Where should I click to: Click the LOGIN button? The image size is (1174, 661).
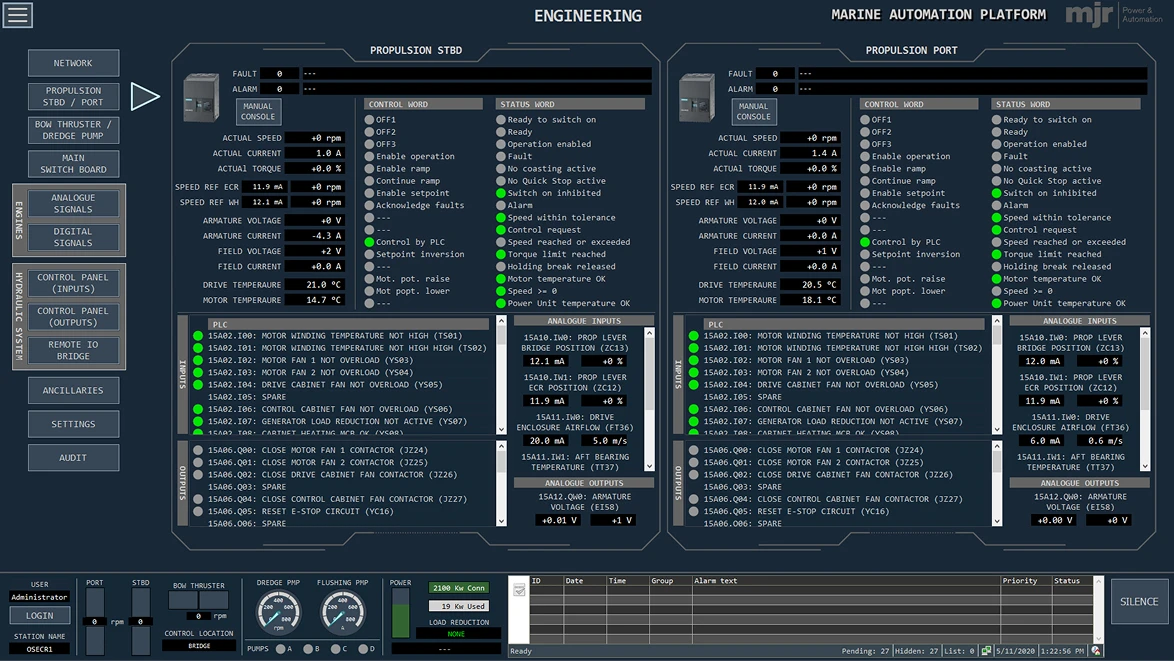click(40, 615)
